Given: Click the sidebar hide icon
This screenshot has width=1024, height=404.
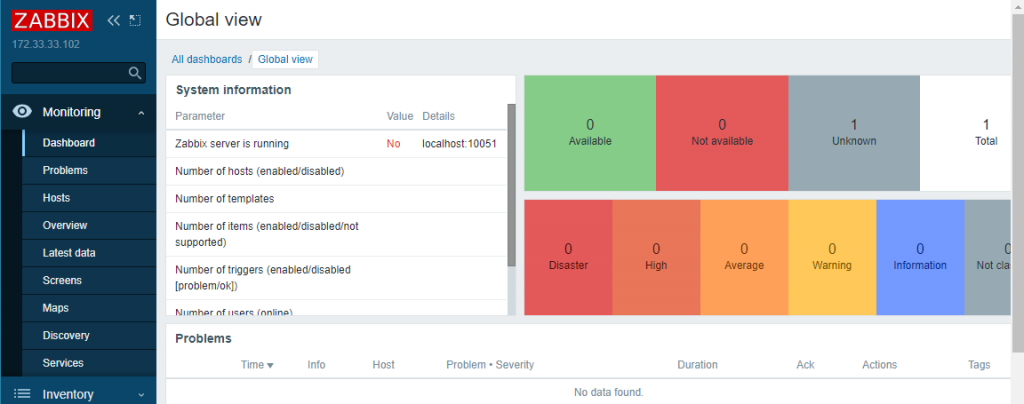Looking at the screenshot, I should pyautogui.click(x=135, y=20).
